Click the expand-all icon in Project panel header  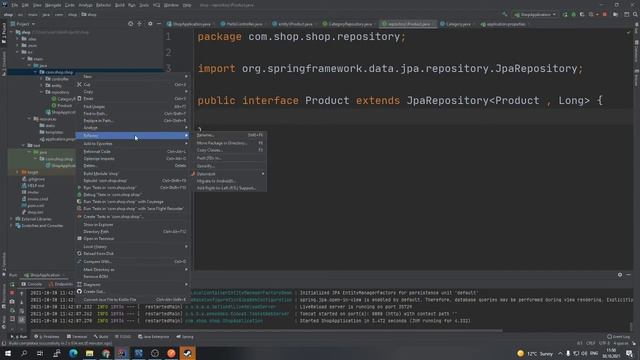pos(140,24)
